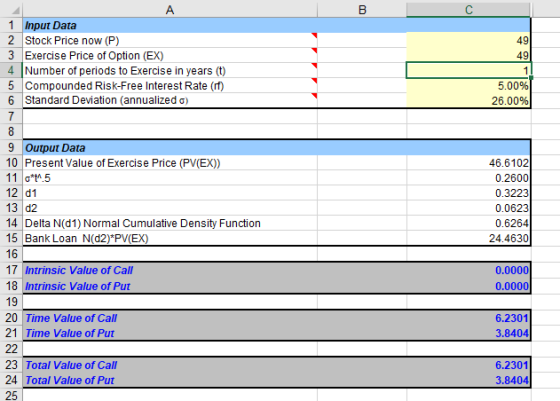Click comment indicator on Number of periods row
Viewport: 560px width, 401px height.
click(x=315, y=65)
